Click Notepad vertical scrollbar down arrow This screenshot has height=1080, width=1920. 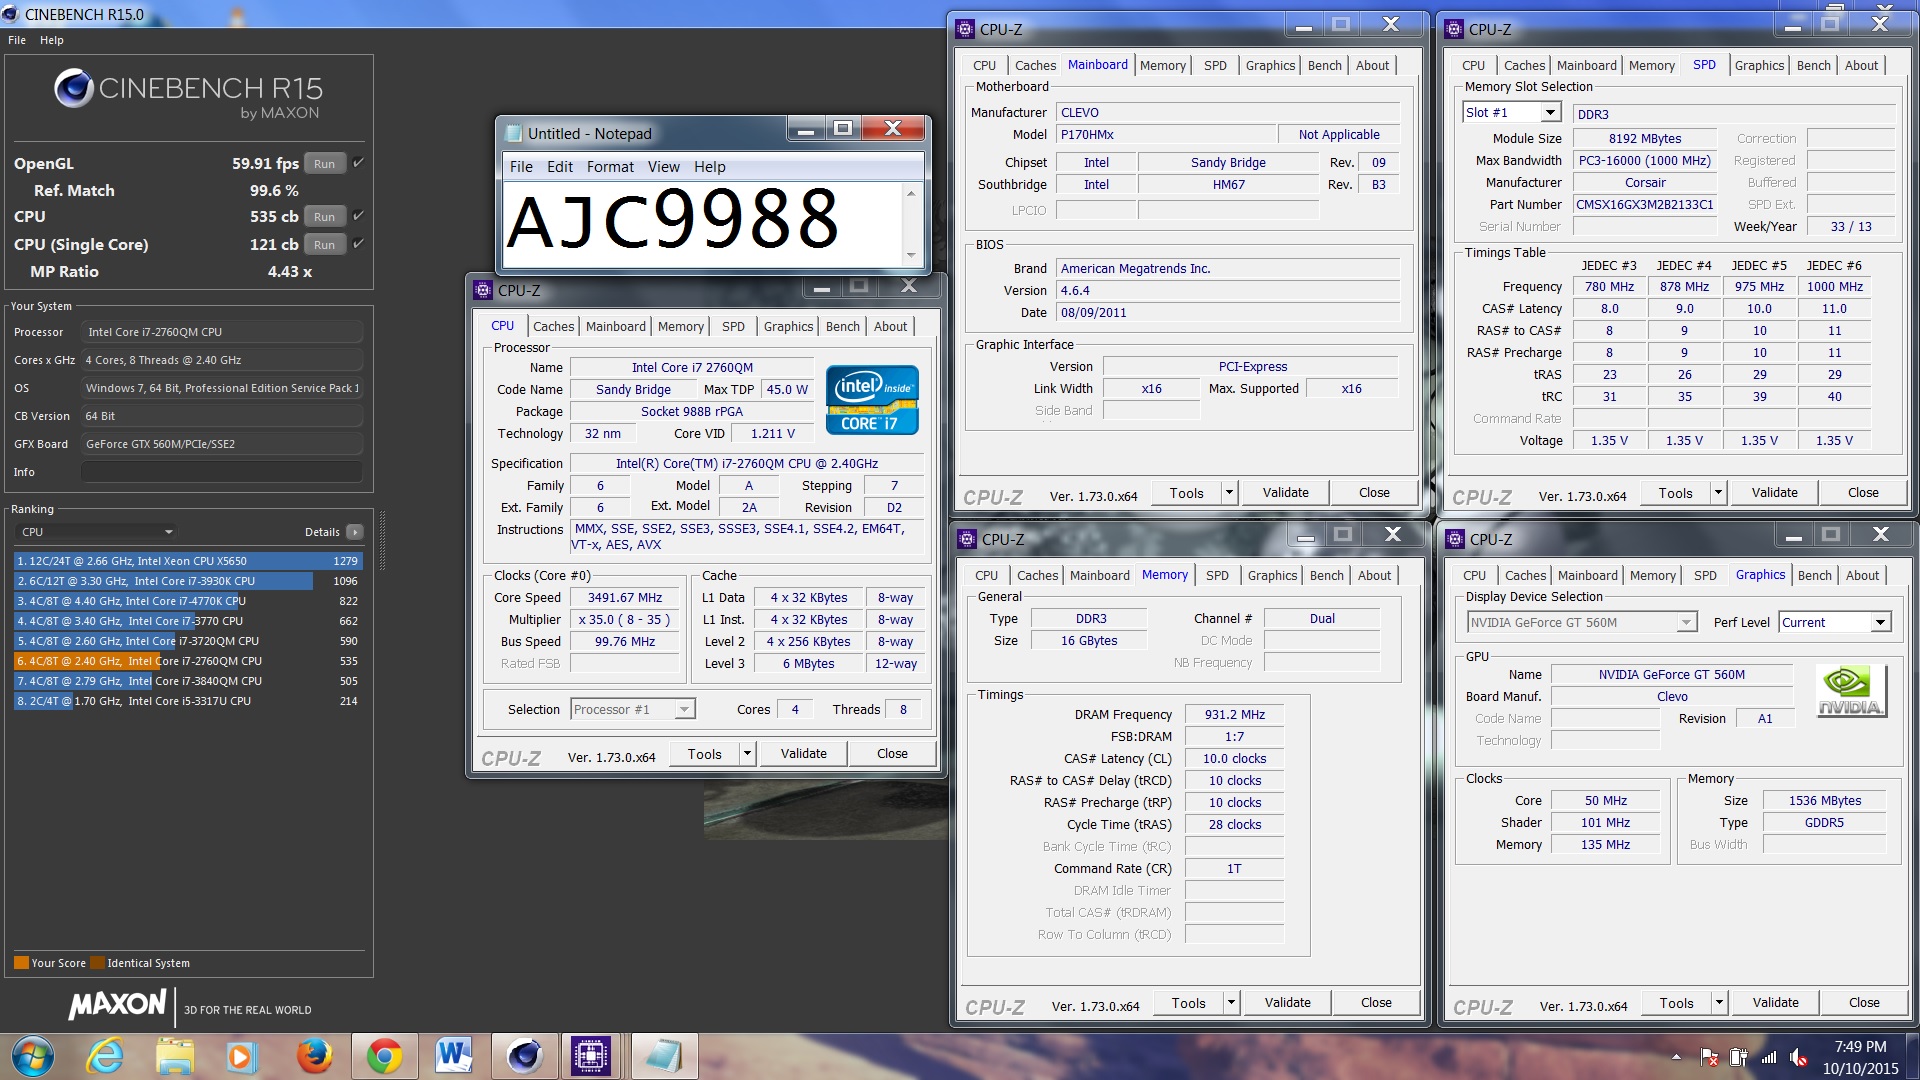911,256
